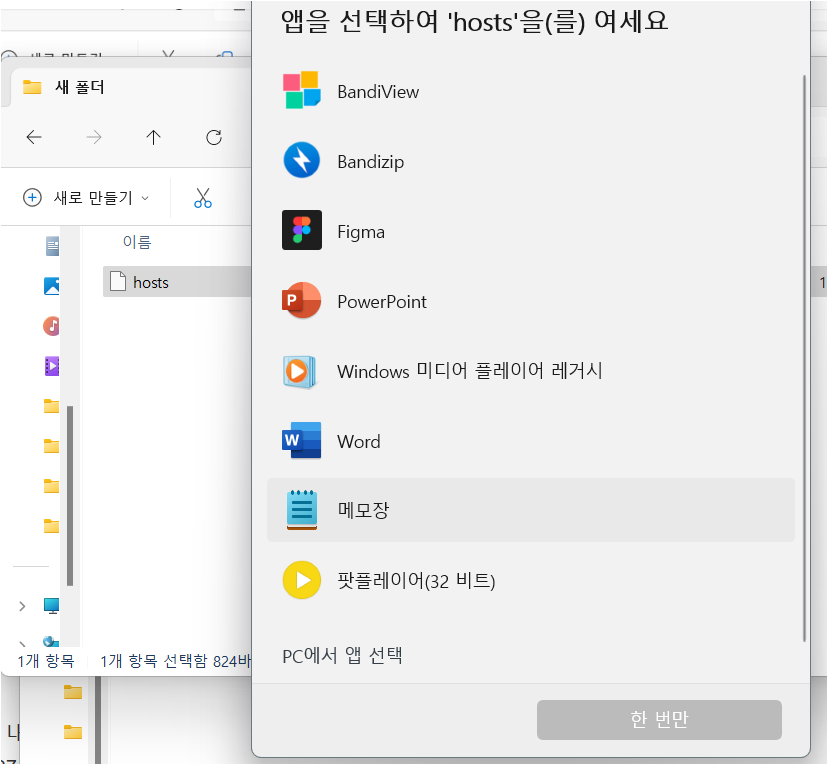Select the hosts file row
Screen dimensions: 828x765
click(177, 282)
